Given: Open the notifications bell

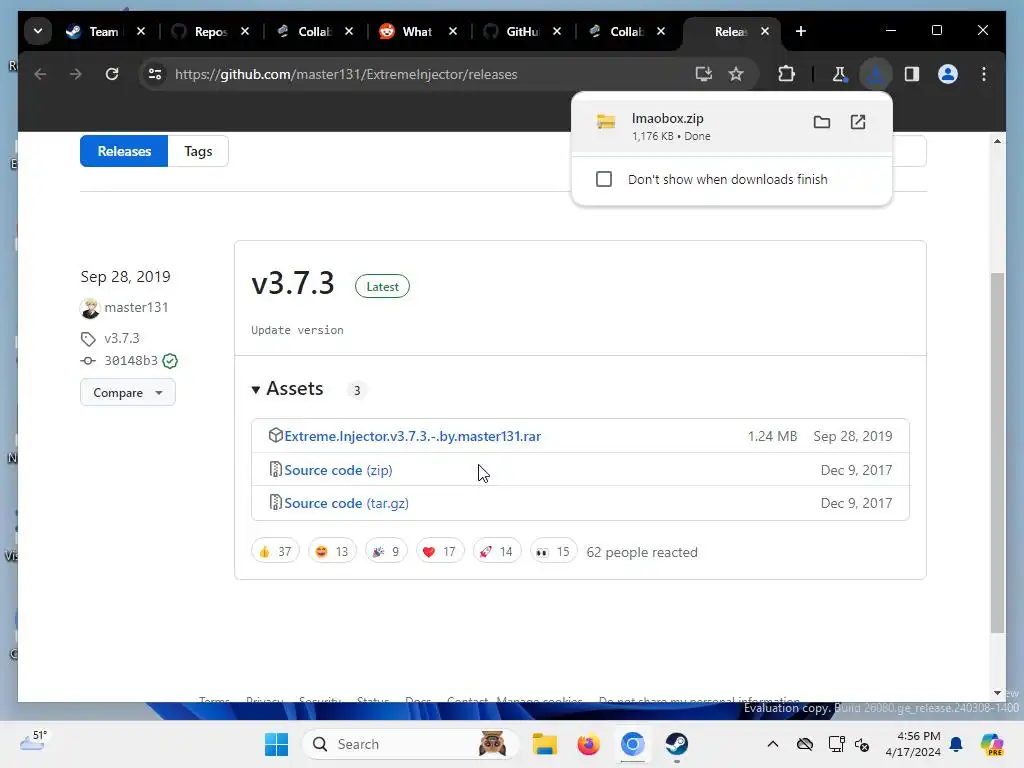Looking at the screenshot, I should (956, 744).
